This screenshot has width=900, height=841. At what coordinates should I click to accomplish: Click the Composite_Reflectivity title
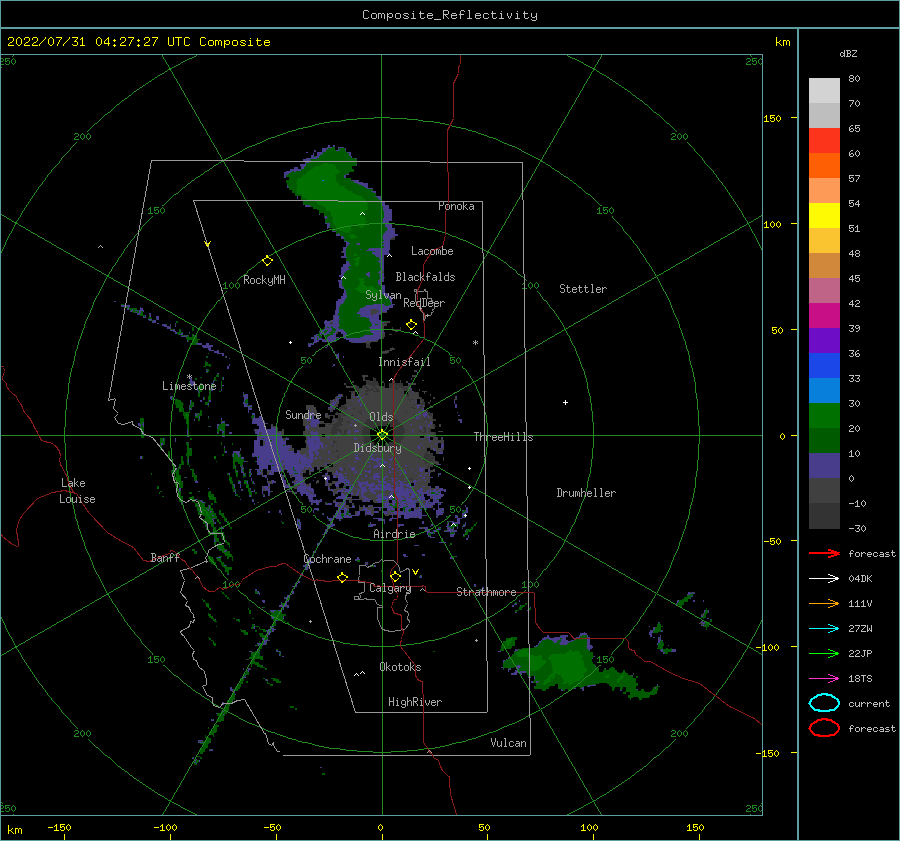449,15
